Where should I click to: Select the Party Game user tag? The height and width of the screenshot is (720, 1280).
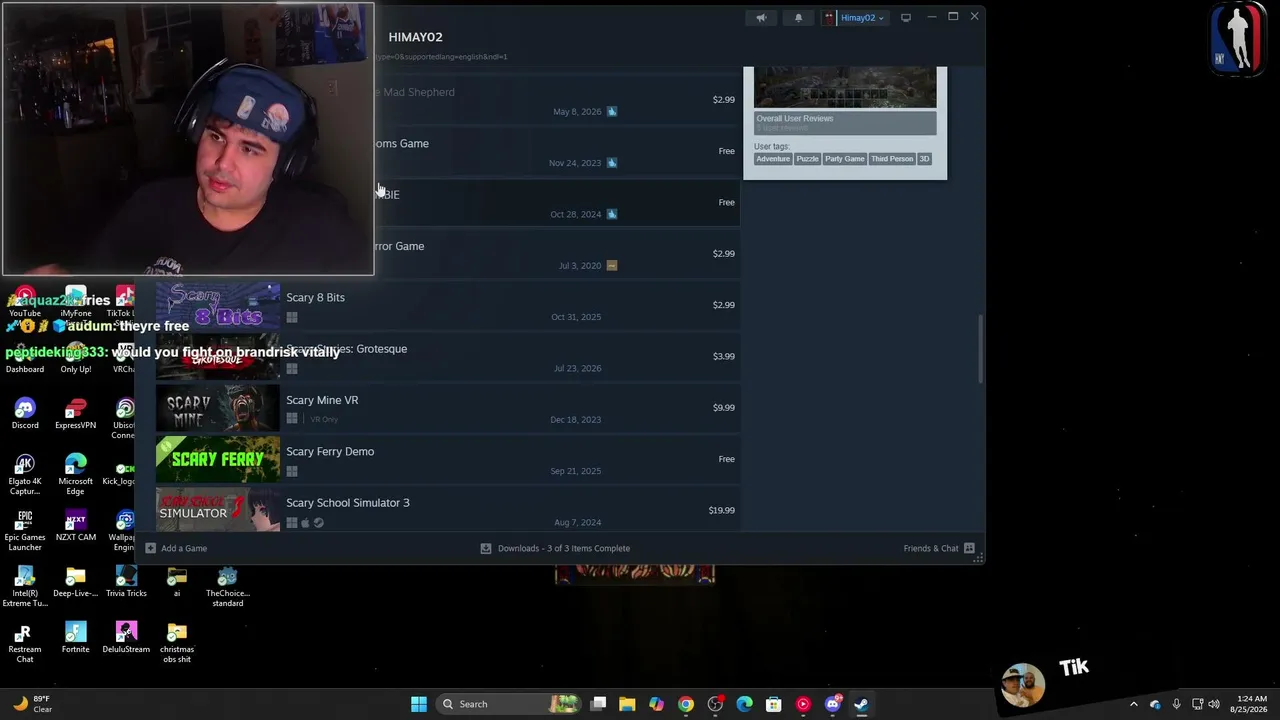pos(845,159)
